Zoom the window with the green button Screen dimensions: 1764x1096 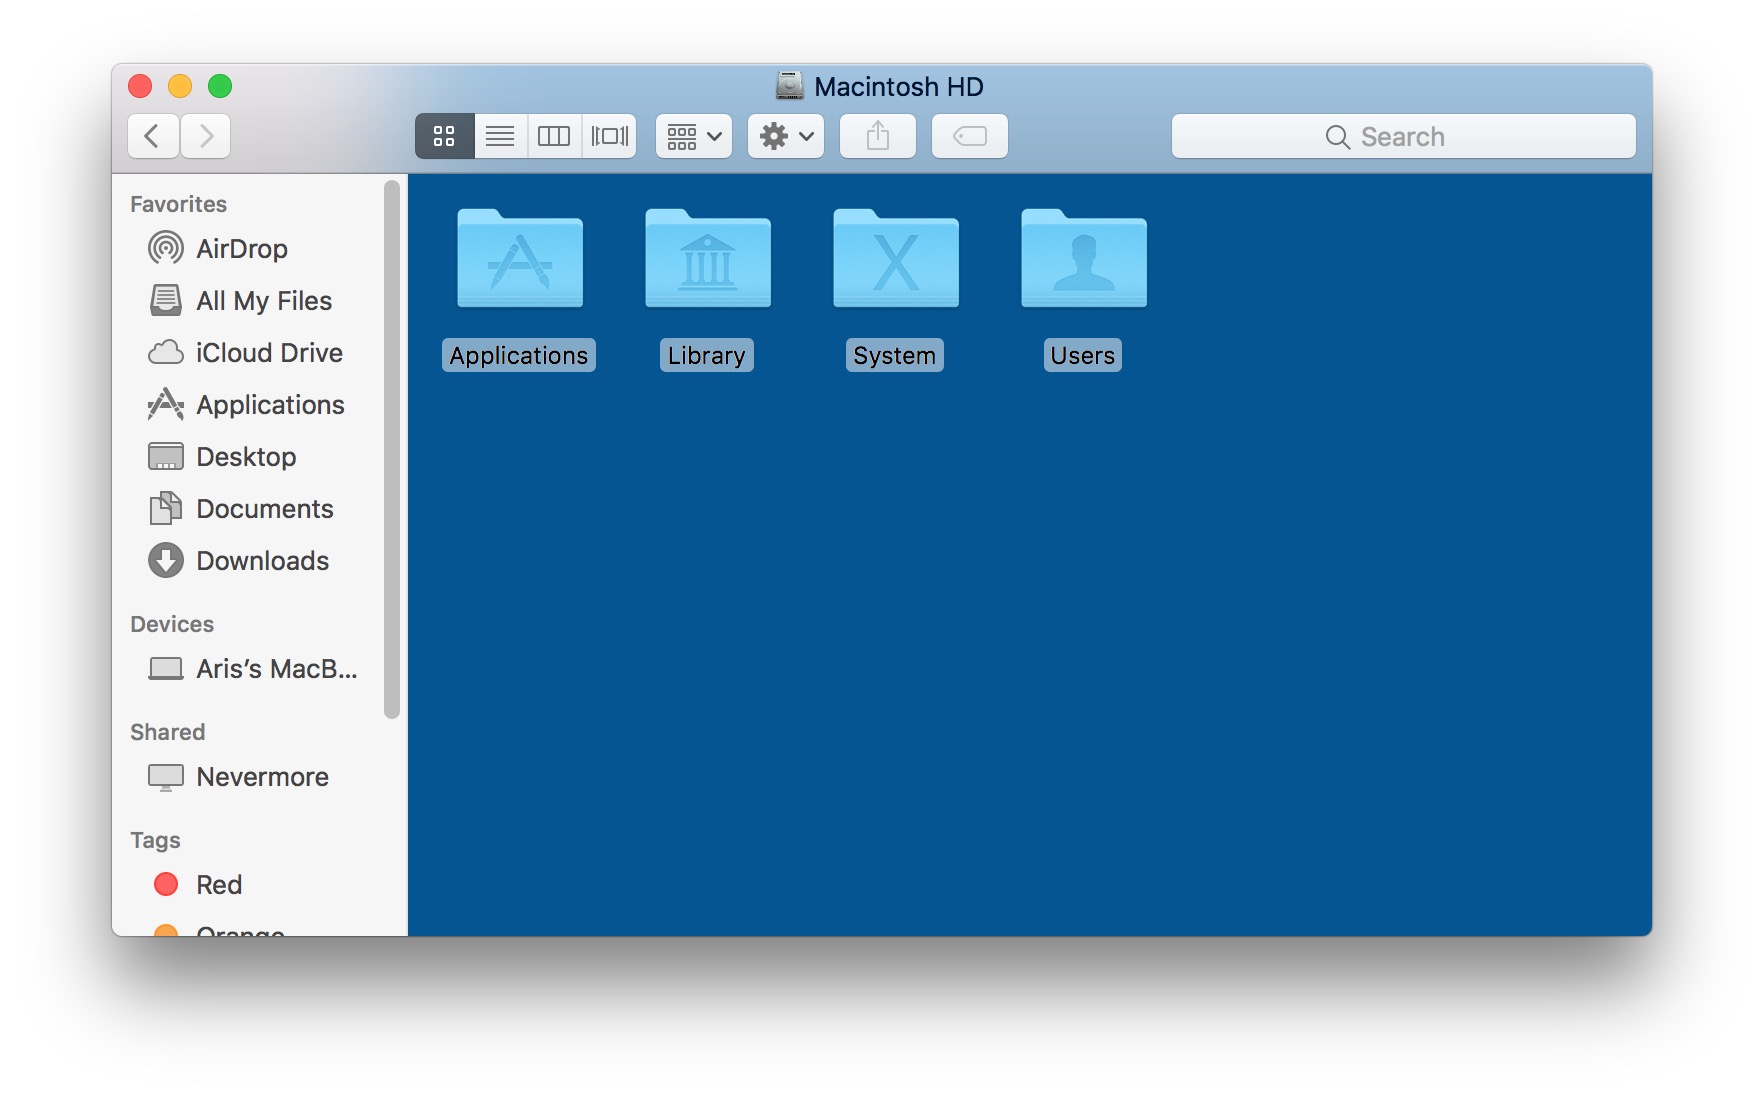pyautogui.click(x=220, y=86)
